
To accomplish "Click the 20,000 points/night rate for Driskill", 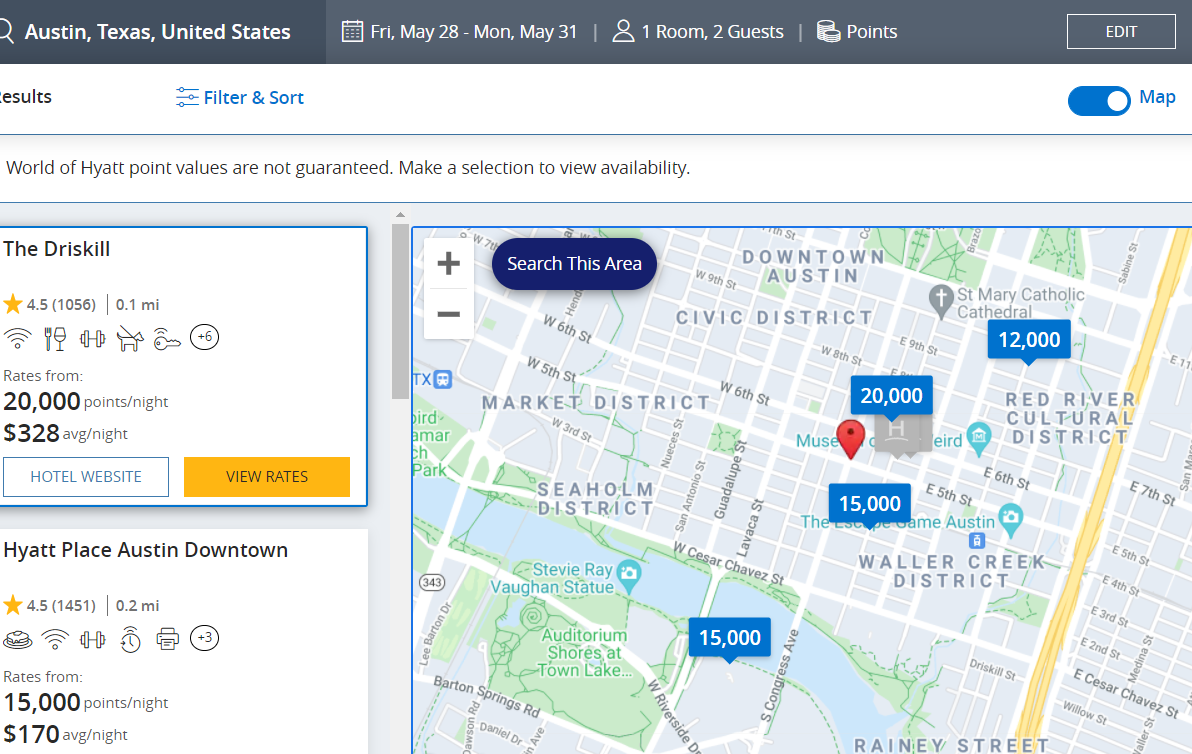I will coord(85,401).
